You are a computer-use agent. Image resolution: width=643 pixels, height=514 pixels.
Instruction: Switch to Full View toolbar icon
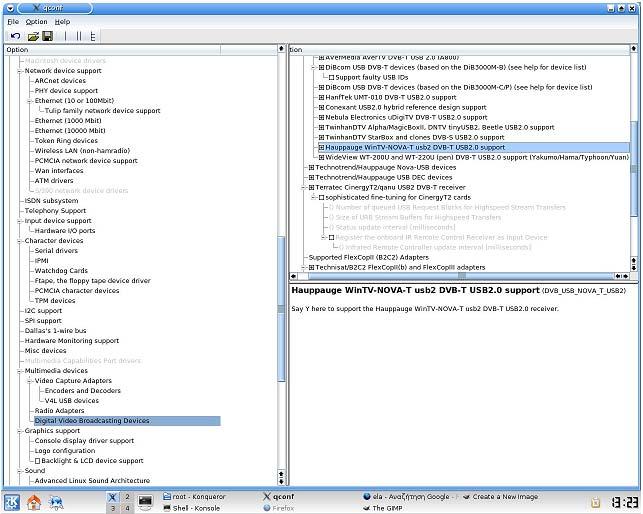coord(93,36)
